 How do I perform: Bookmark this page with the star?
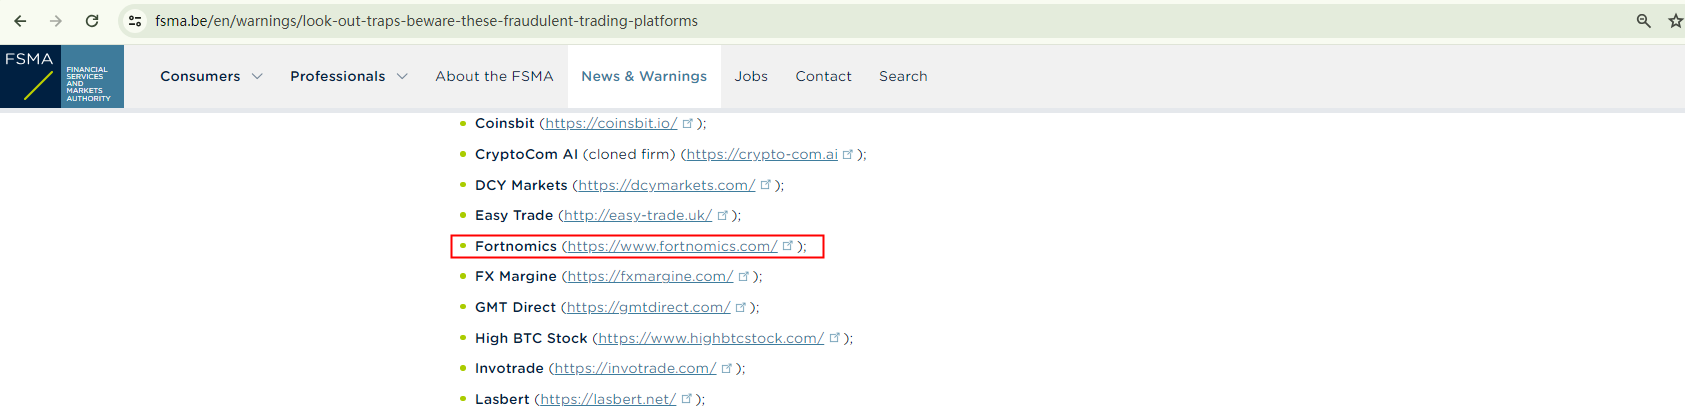coord(1675,21)
